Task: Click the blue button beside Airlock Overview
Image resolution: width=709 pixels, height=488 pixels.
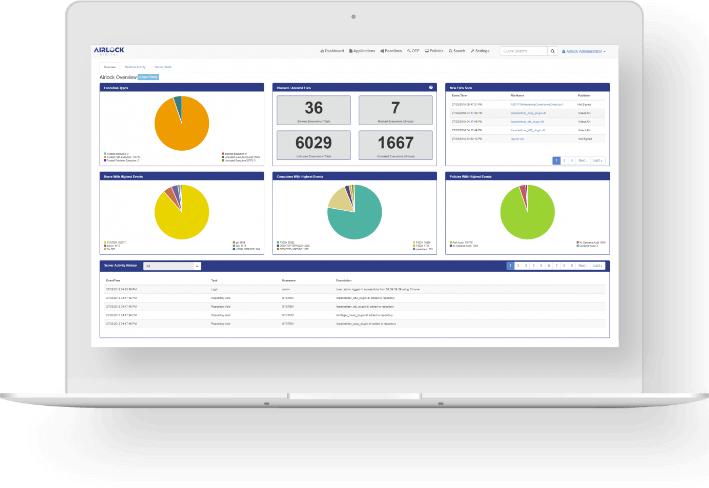Action: (148, 77)
